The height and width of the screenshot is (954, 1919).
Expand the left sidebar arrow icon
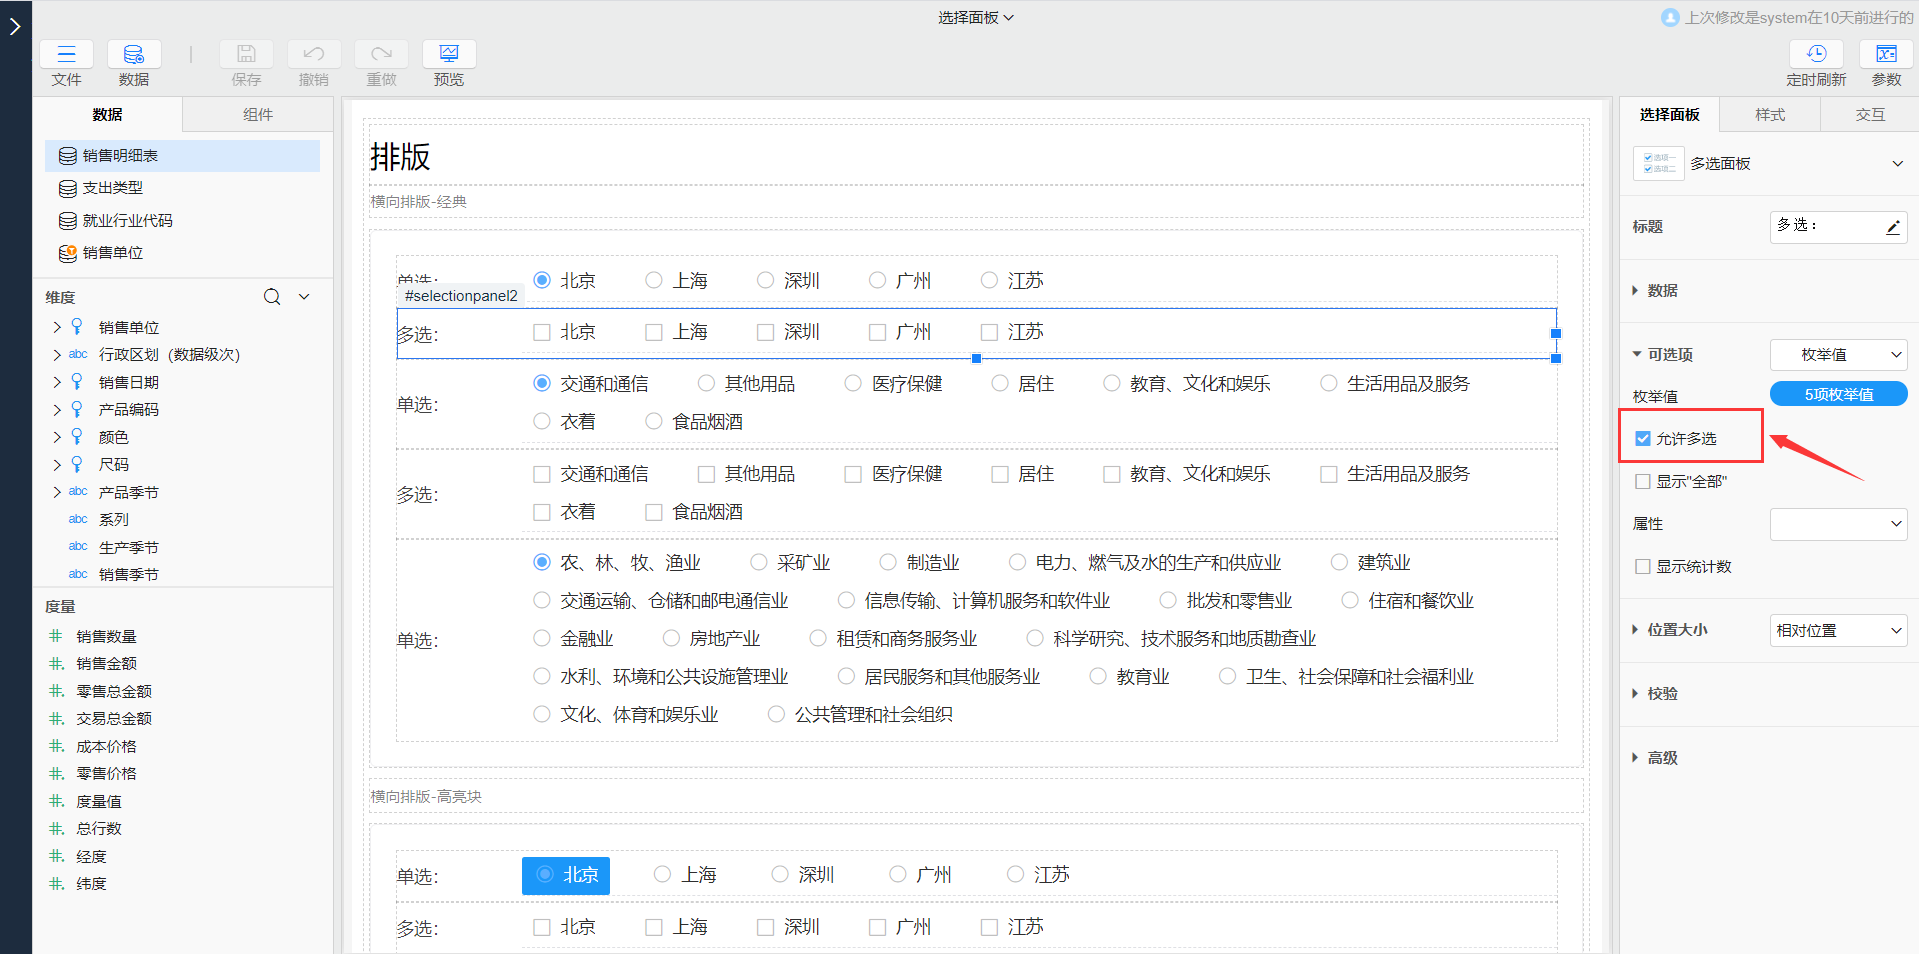15,27
